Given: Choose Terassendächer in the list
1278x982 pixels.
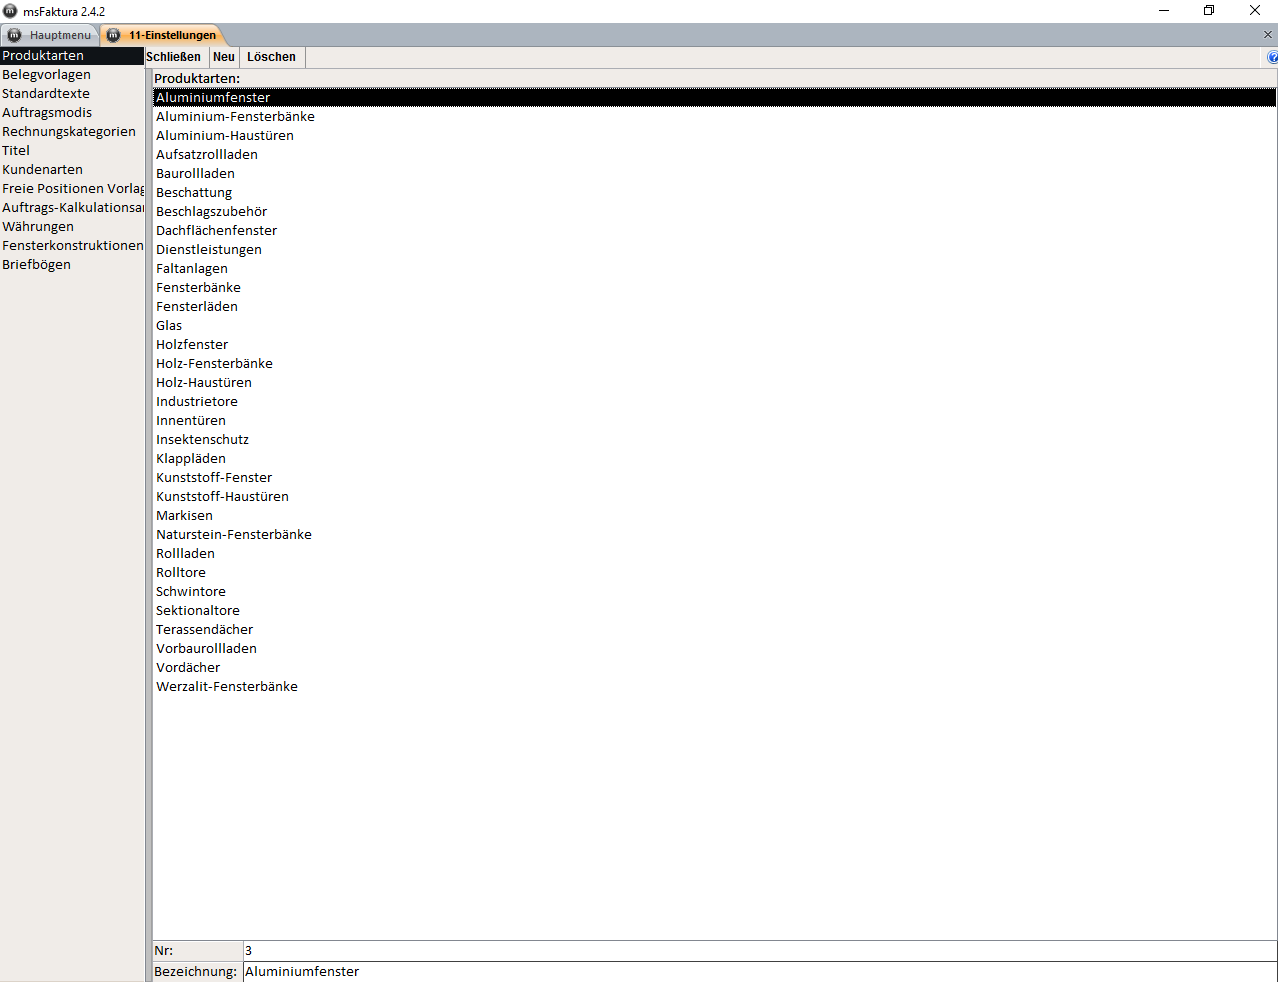Looking at the screenshot, I should [x=715, y=630].
